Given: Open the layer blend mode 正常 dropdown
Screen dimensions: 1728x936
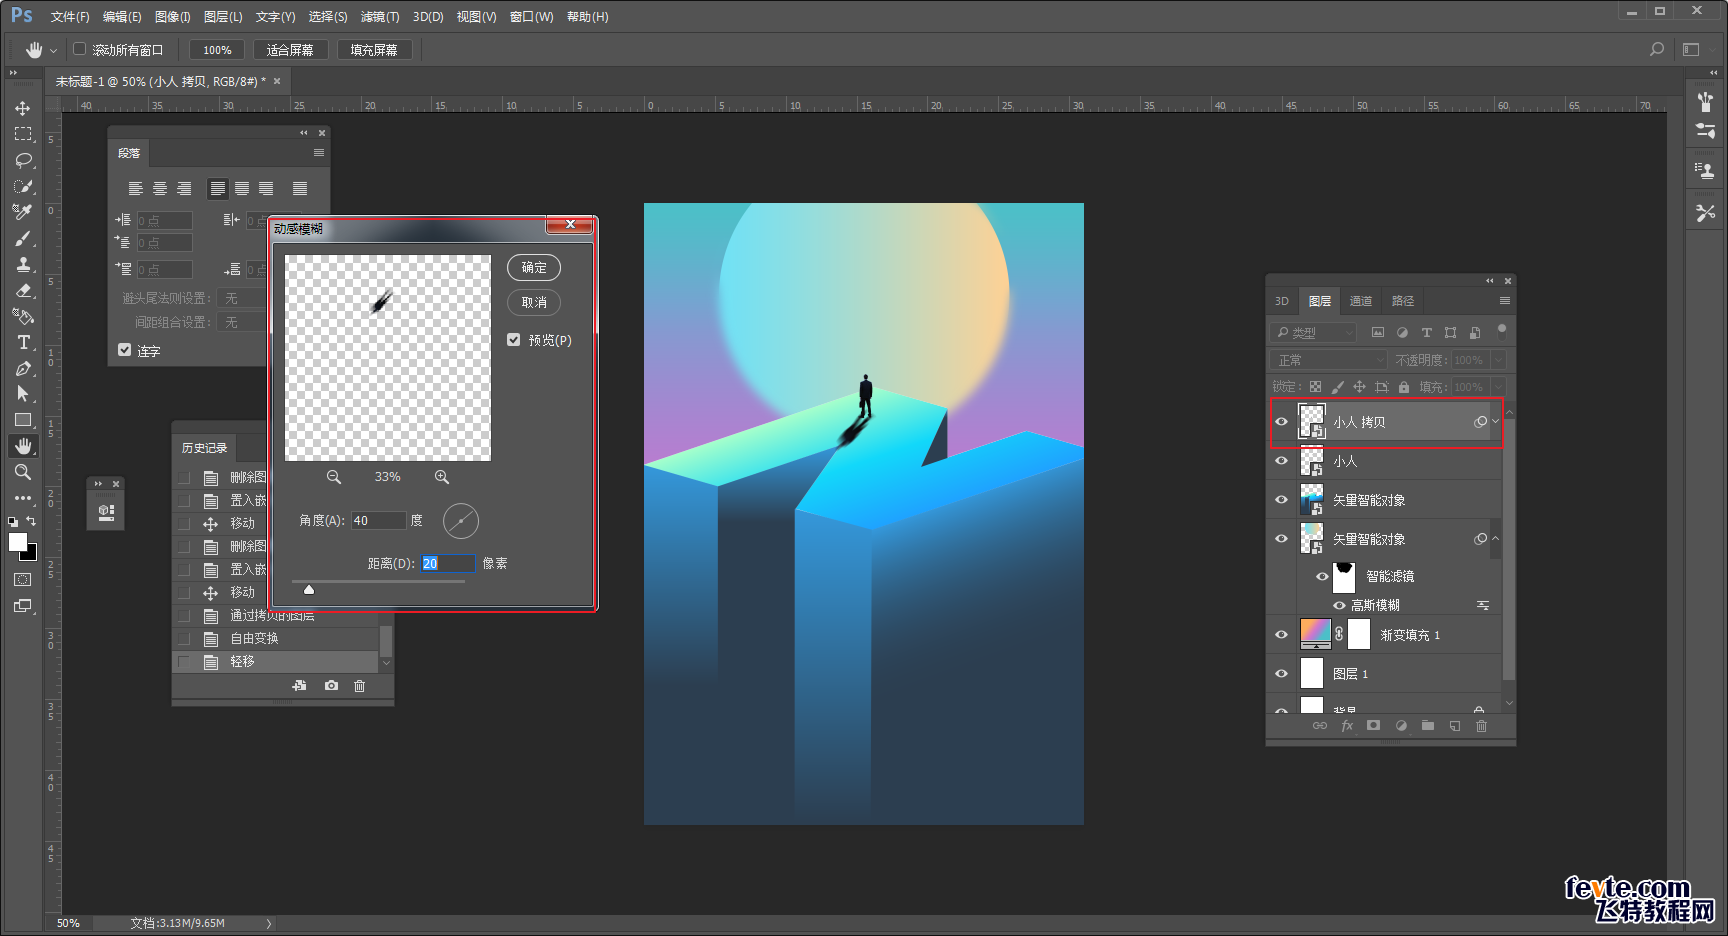Looking at the screenshot, I should click(1329, 360).
